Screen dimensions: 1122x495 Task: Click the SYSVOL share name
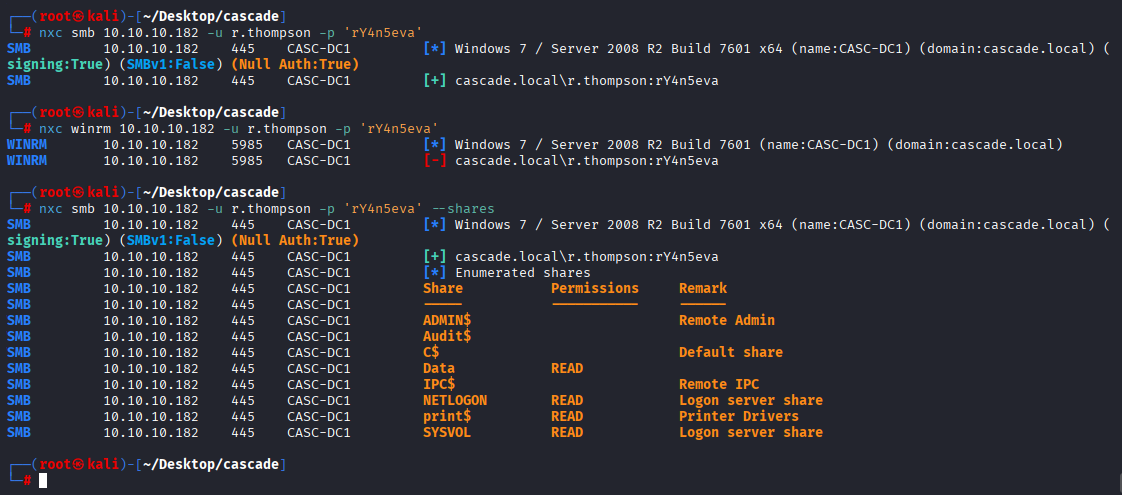(447, 432)
